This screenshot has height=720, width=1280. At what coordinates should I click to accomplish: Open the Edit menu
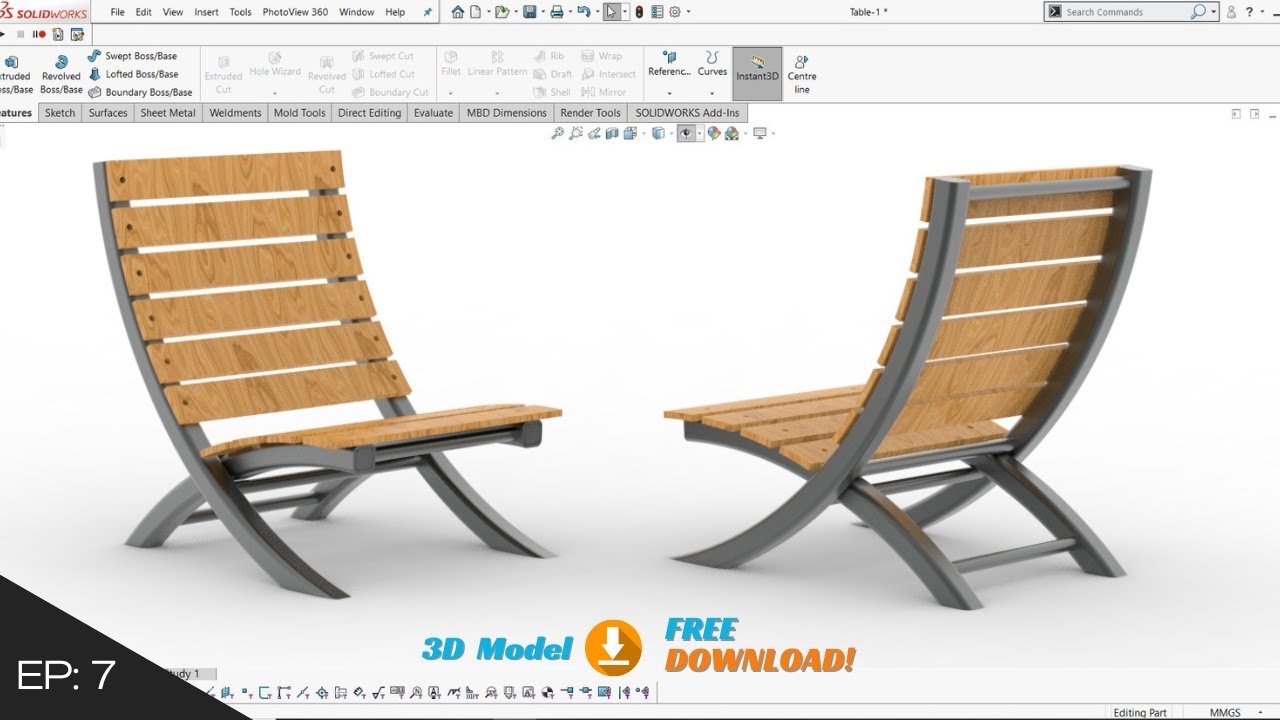point(144,12)
